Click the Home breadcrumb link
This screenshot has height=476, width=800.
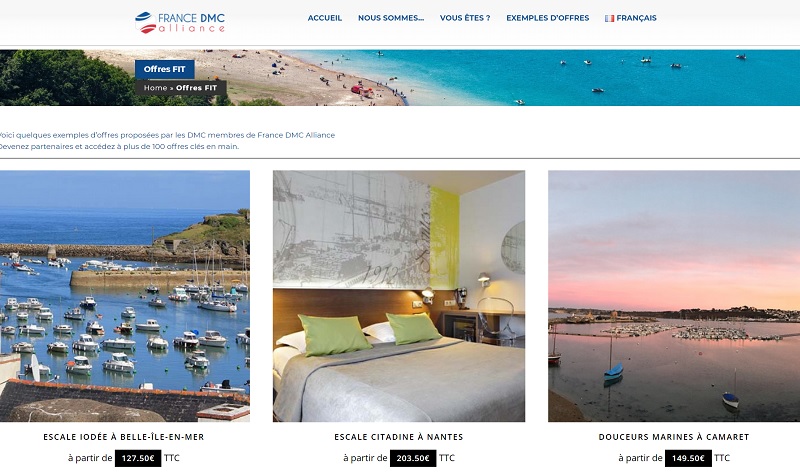coord(155,88)
